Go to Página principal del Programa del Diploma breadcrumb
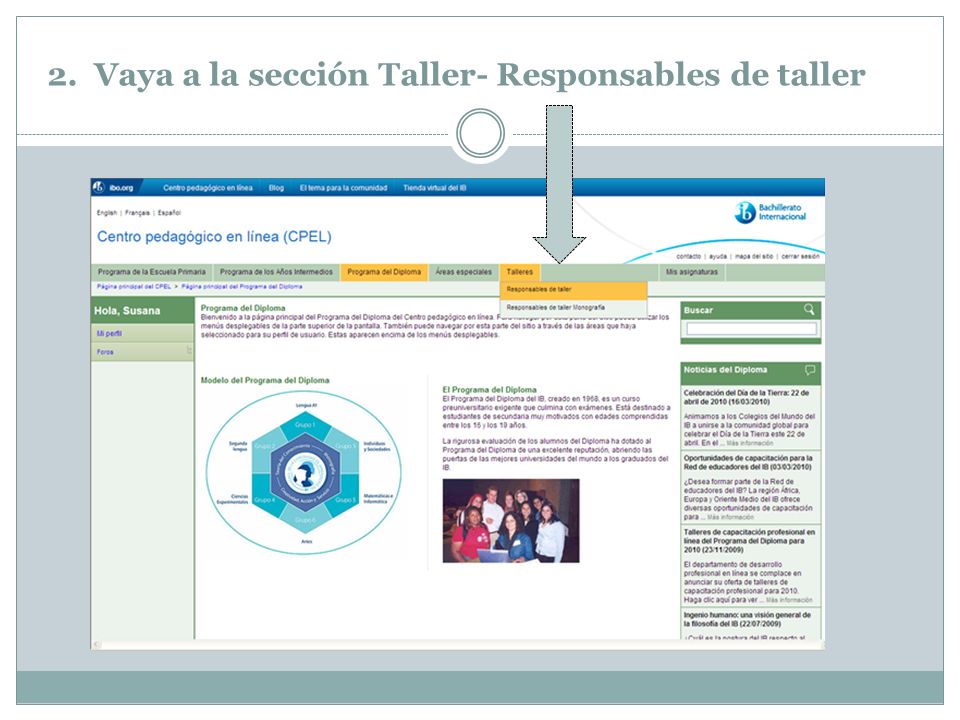 tap(241, 287)
